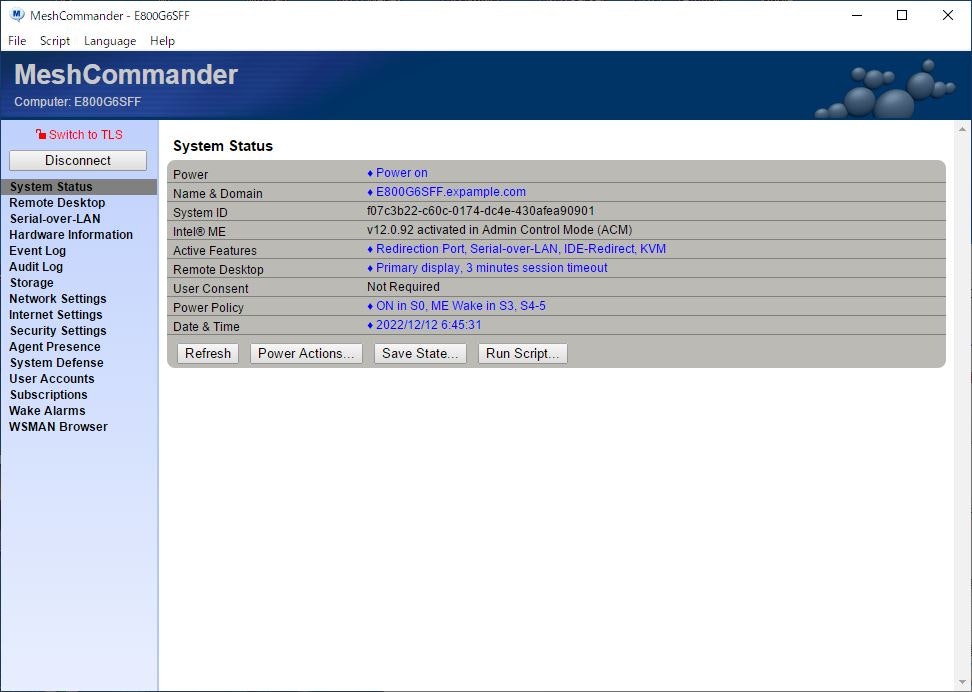Open User Accounts section

pos(52,379)
